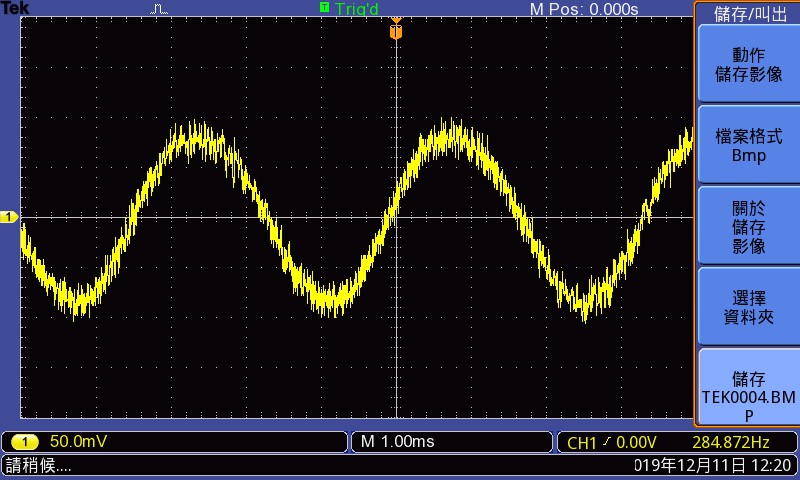Image resolution: width=800 pixels, height=480 pixels.
Task: Select the M Pos: 0.000s readout
Action: click(583, 9)
